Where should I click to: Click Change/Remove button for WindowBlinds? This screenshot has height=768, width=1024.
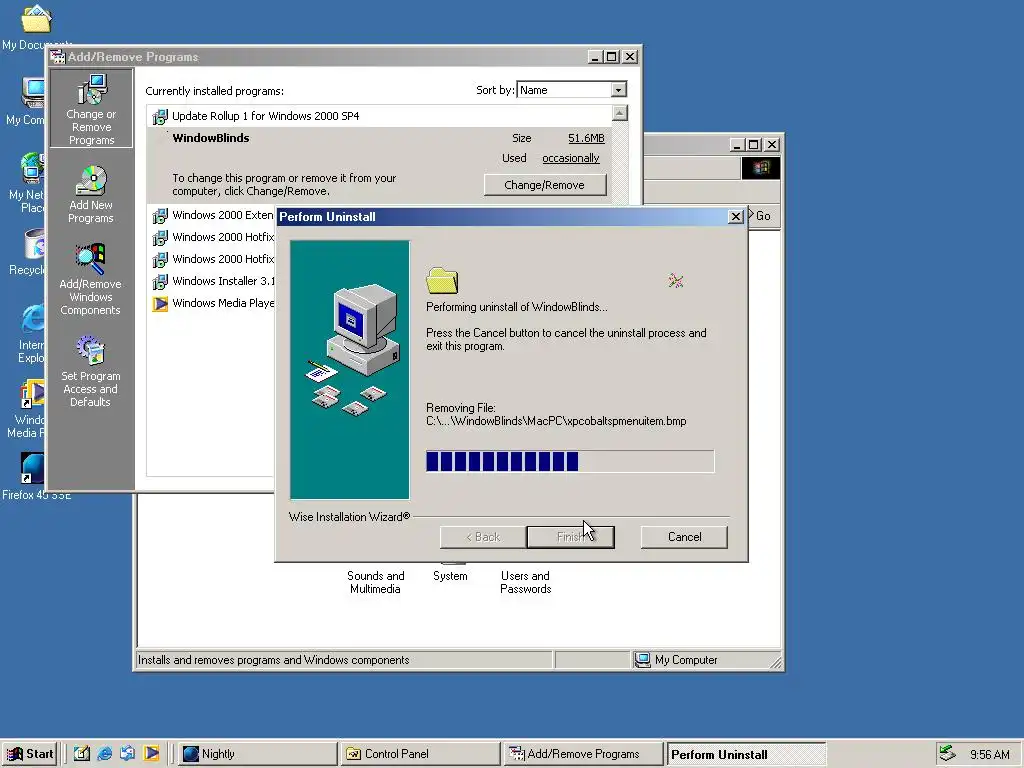[x=545, y=185]
